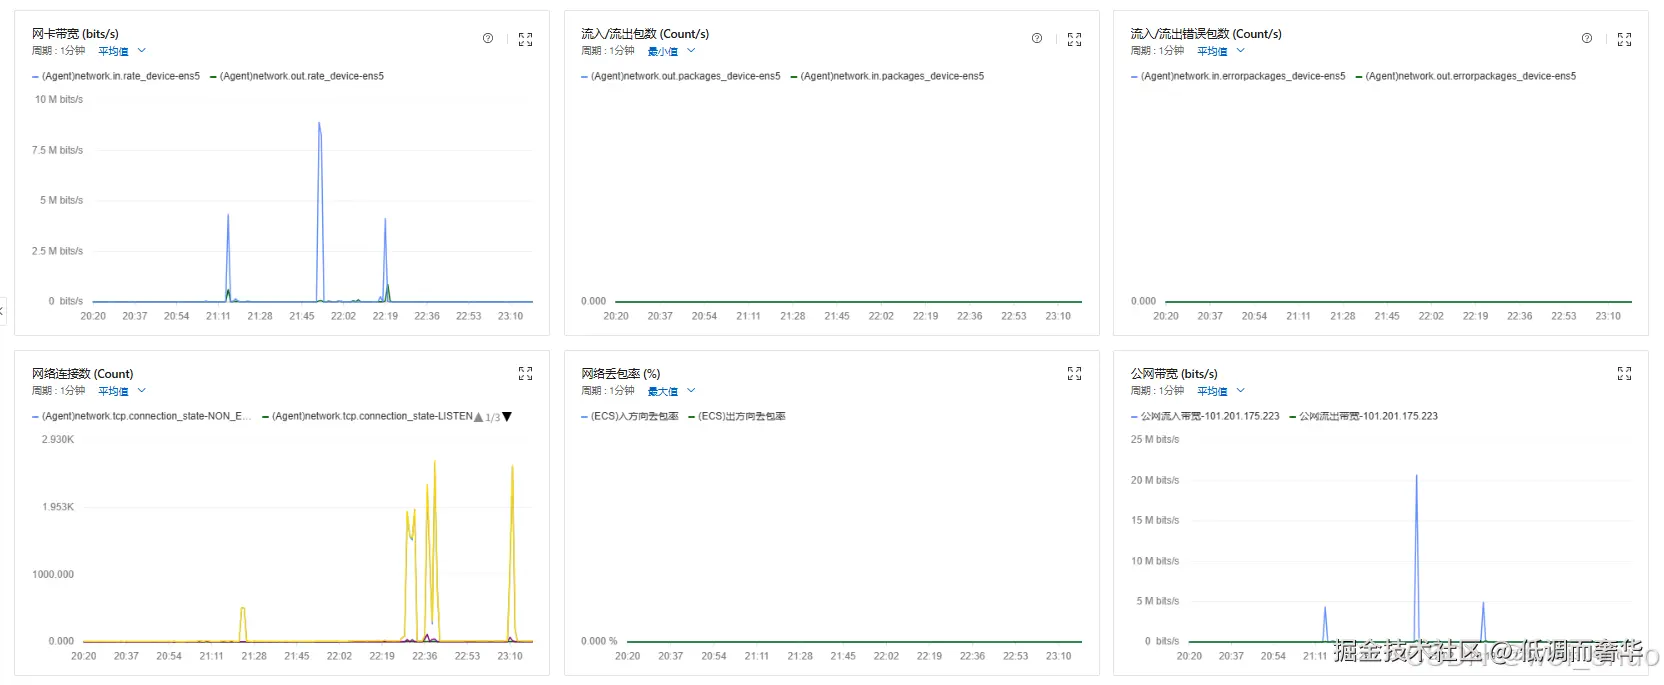The height and width of the screenshot is (685, 1664).
Task: Open 最大值 dropdown in 网络丢包率 panel
Action: click(x=671, y=391)
